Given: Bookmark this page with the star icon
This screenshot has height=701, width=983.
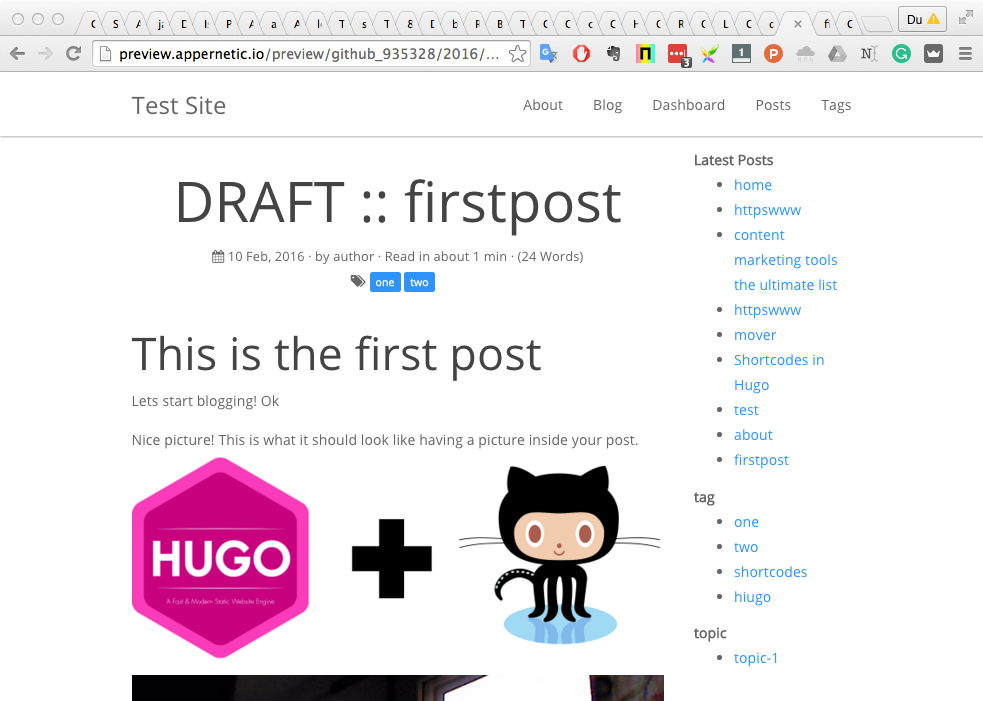Looking at the screenshot, I should [x=517, y=54].
